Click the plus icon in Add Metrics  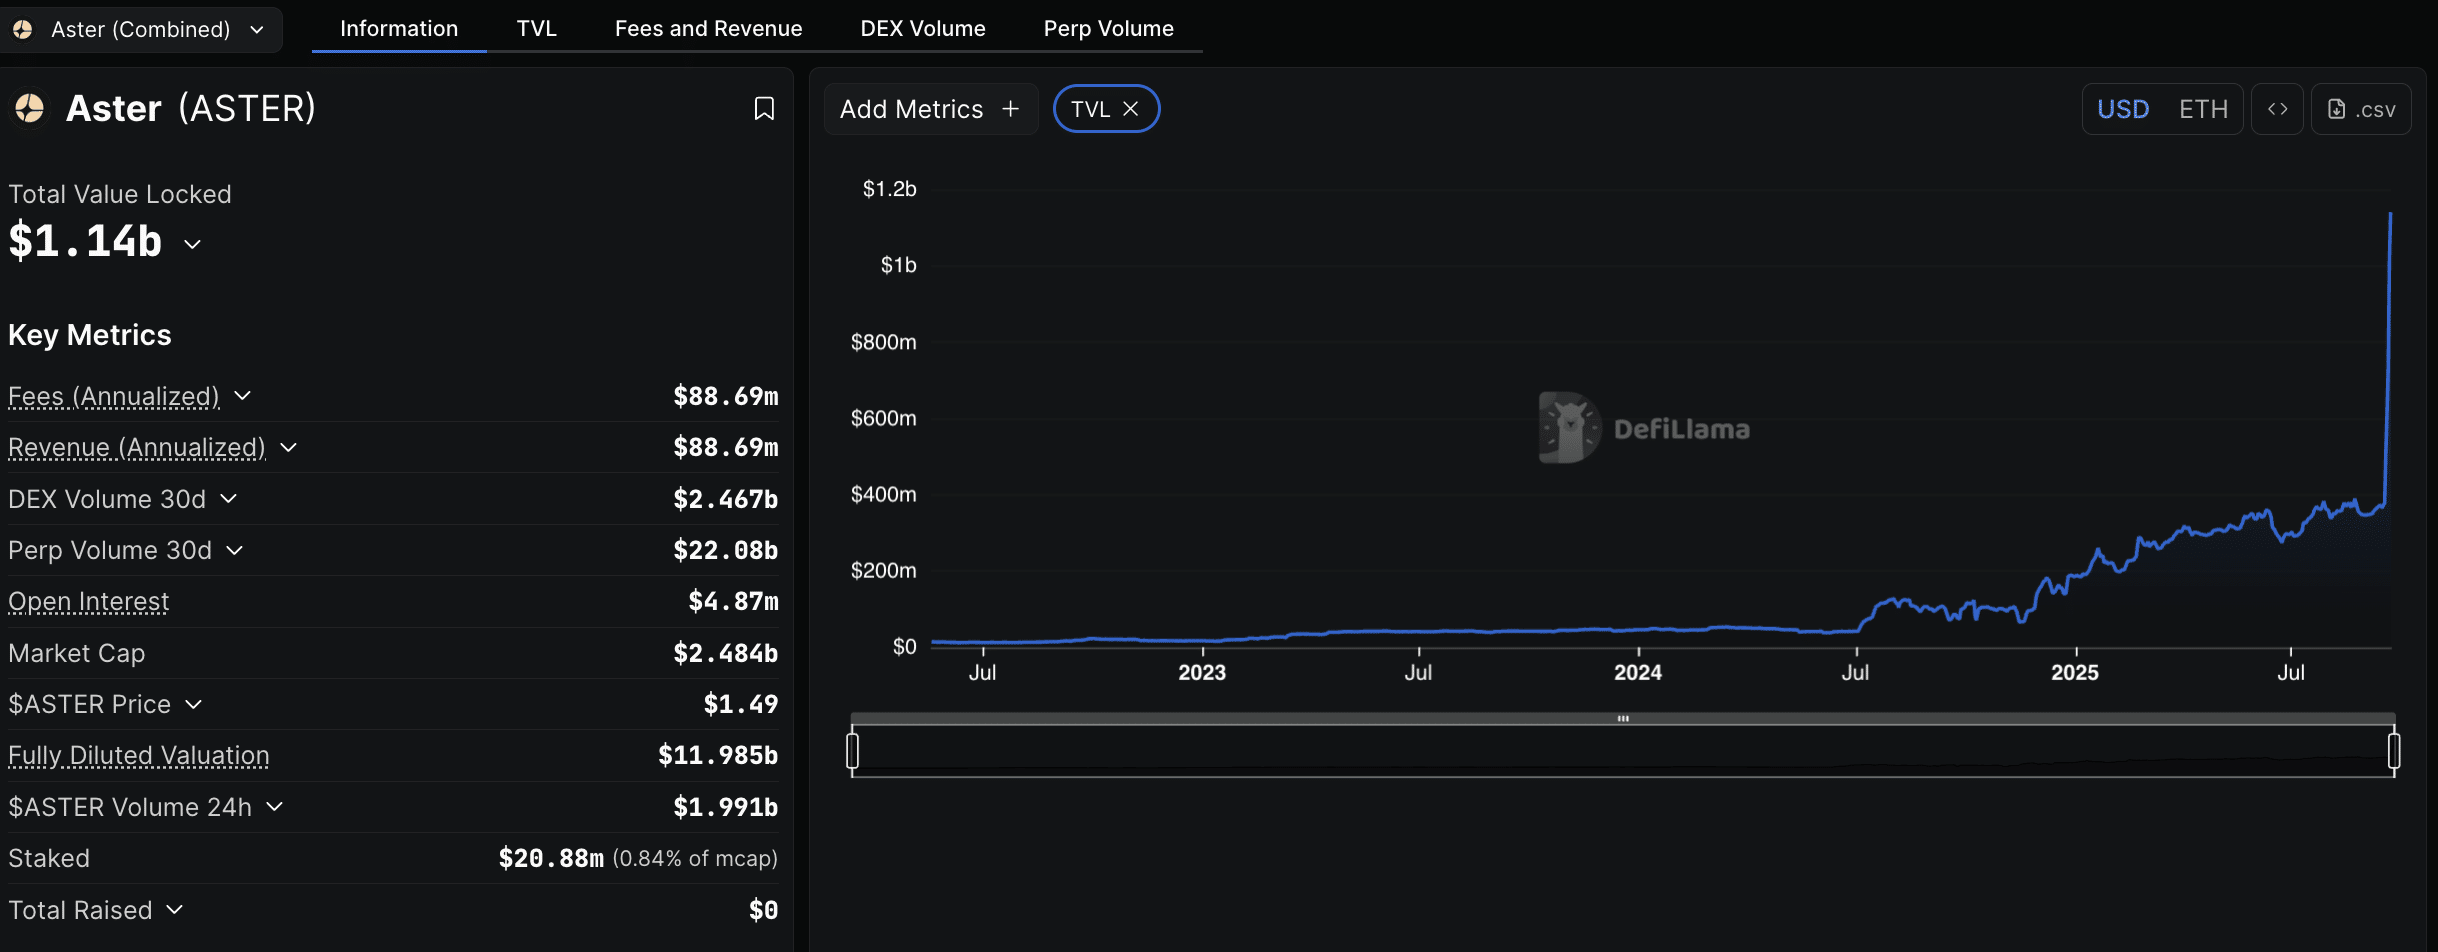click(x=1011, y=109)
